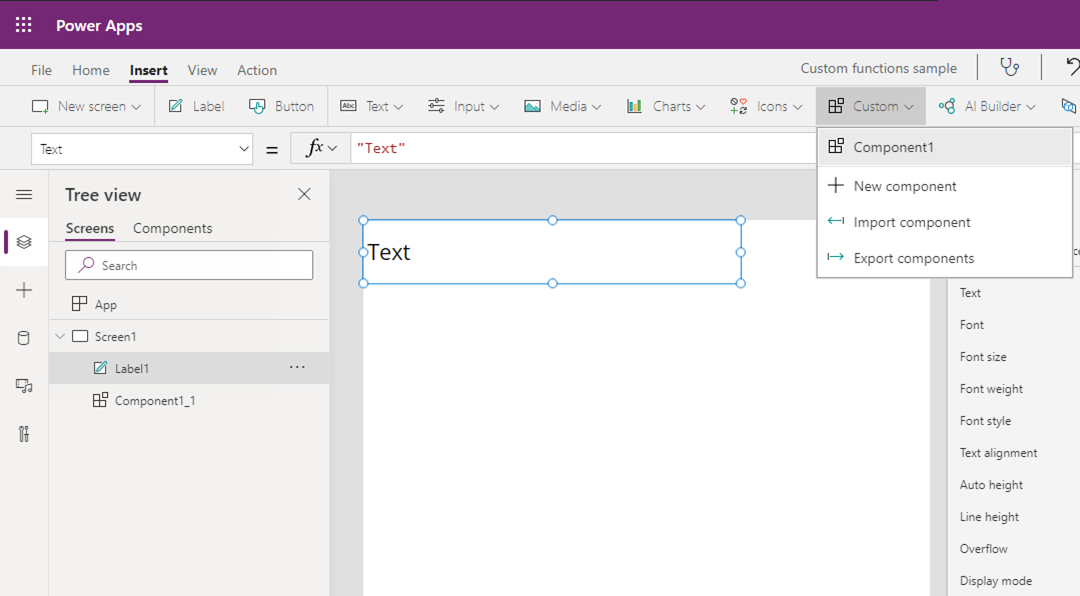Open the Action menu
This screenshot has height=596, width=1080.
tap(256, 70)
